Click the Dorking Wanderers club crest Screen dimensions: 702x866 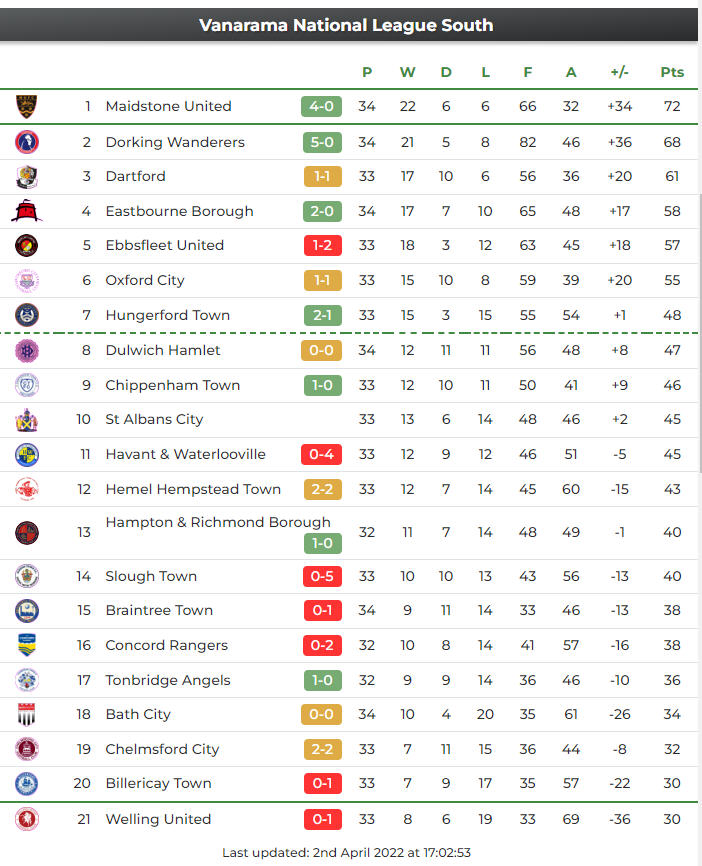coord(27,142)
